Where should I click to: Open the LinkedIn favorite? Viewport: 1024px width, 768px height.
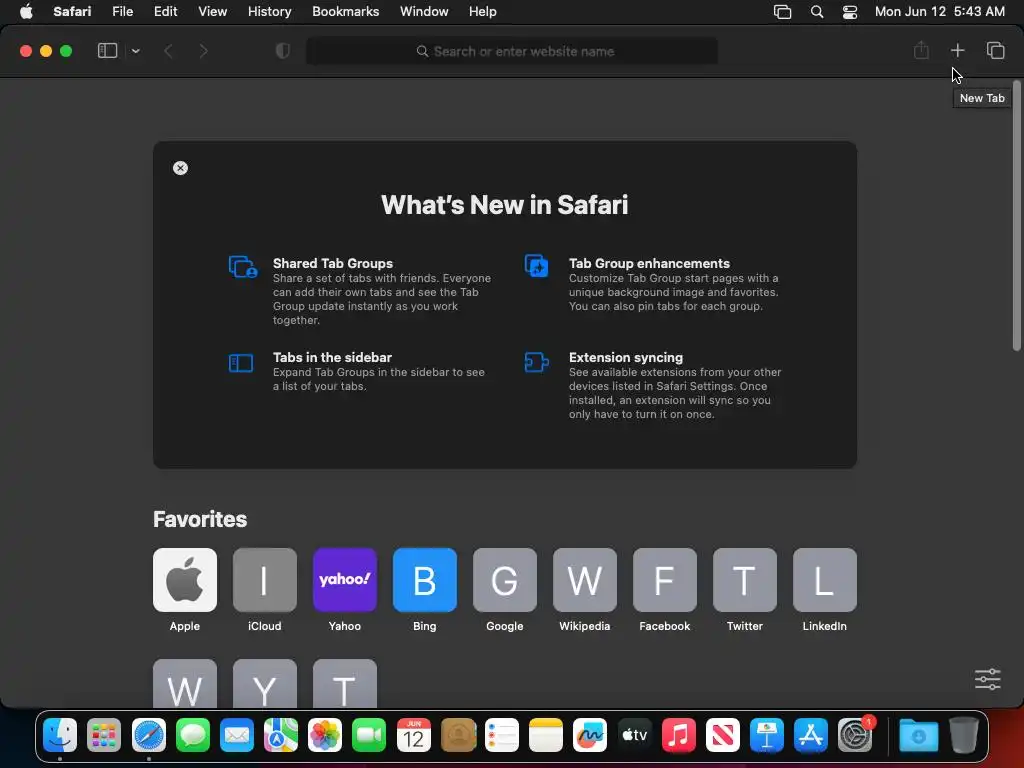pyautogui.click(x=825, y=580)
